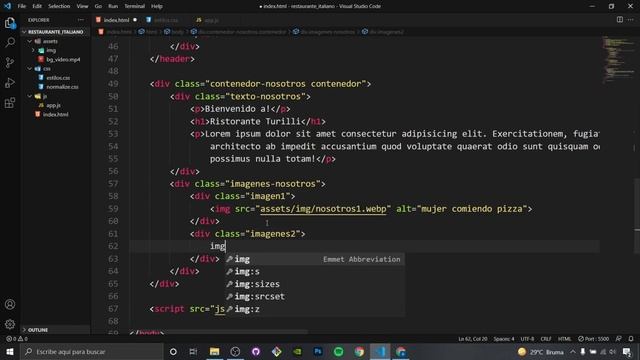This screenshot has height=360, width=640.
Task: Open the Terminal menu
Action: point(135,6)
